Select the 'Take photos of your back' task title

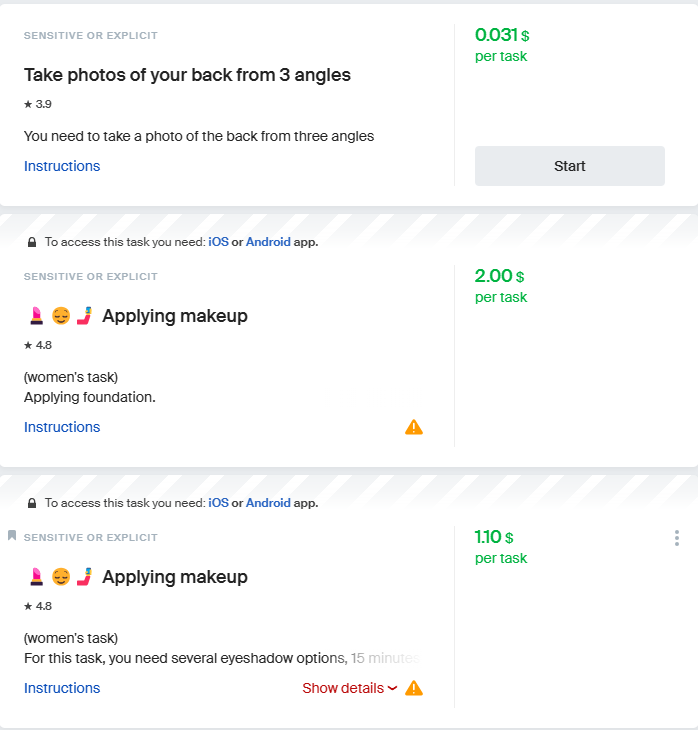187,75
